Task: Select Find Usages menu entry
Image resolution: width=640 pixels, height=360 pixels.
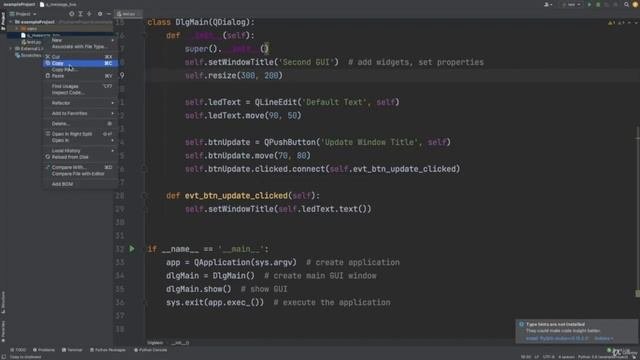Action: pyautogui.click(x=80, y=87)
